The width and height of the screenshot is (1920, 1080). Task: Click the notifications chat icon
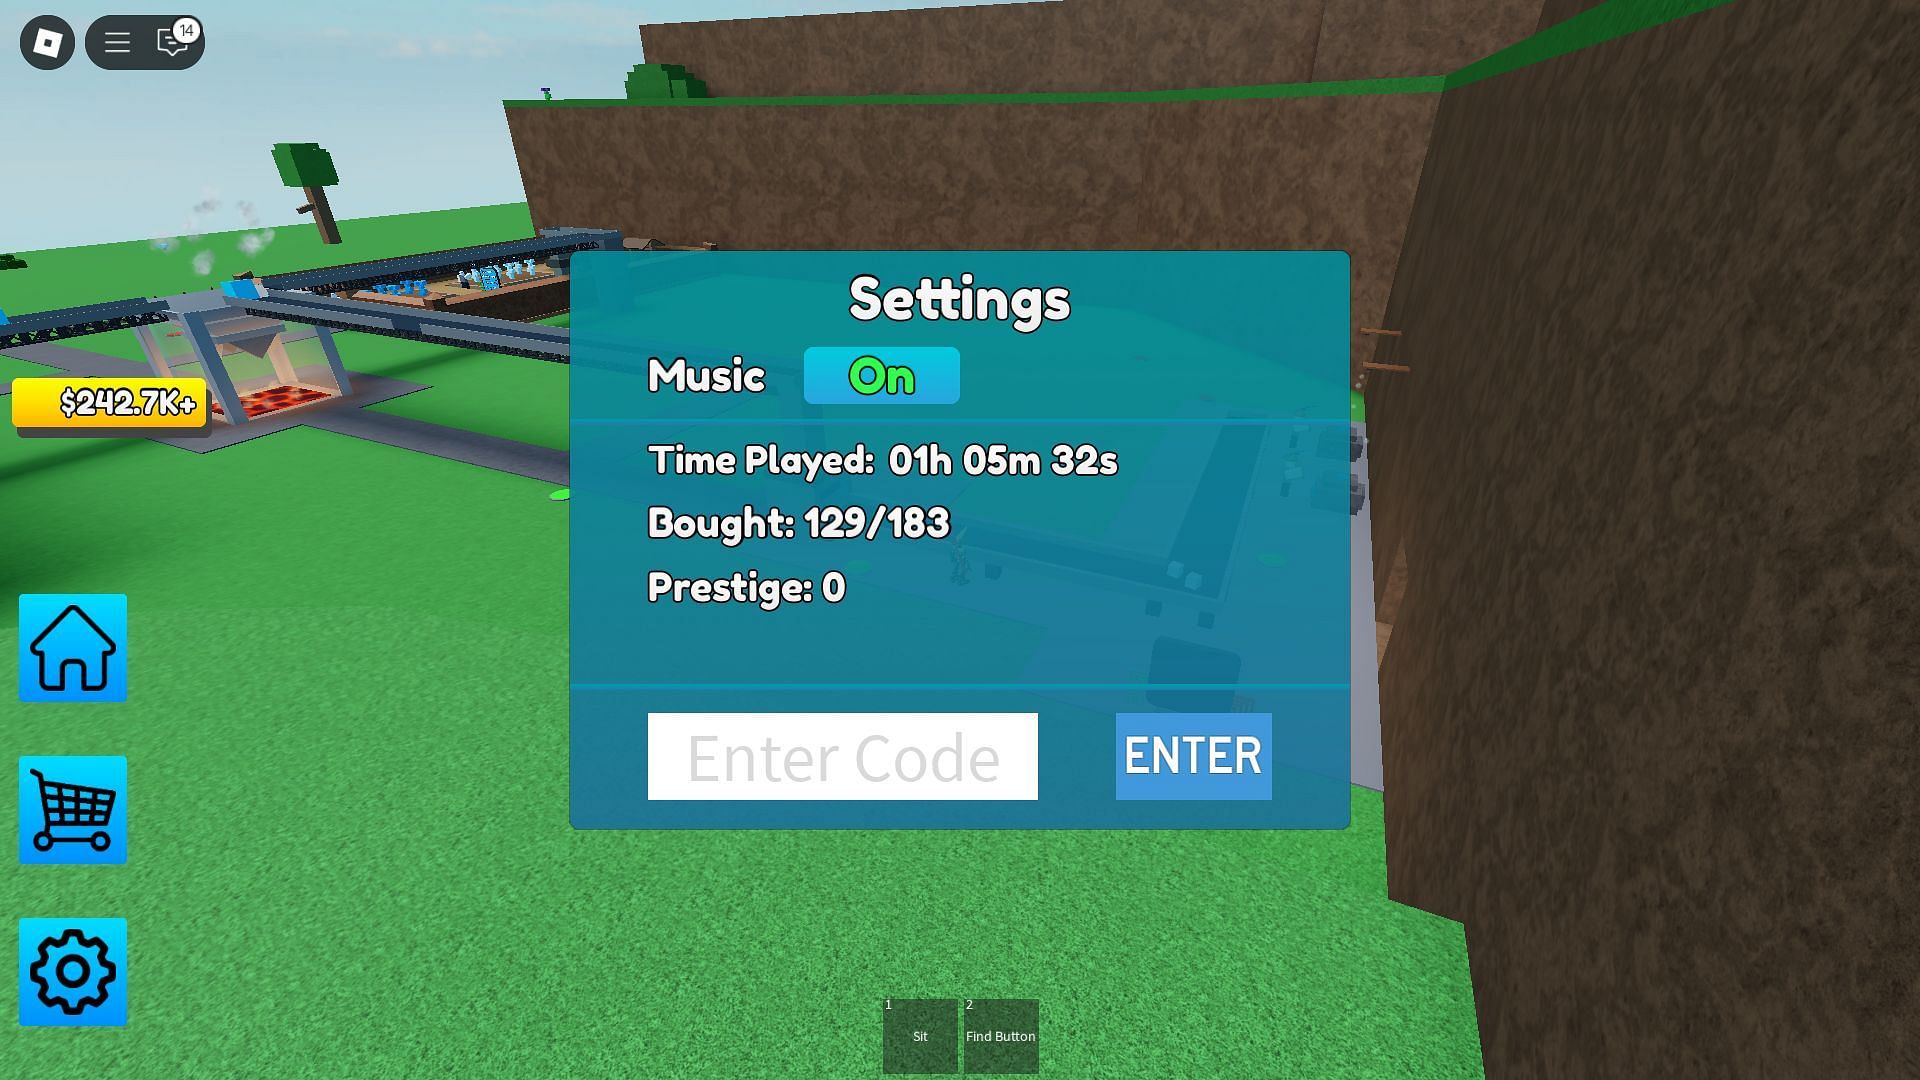[x=171, y=42]
